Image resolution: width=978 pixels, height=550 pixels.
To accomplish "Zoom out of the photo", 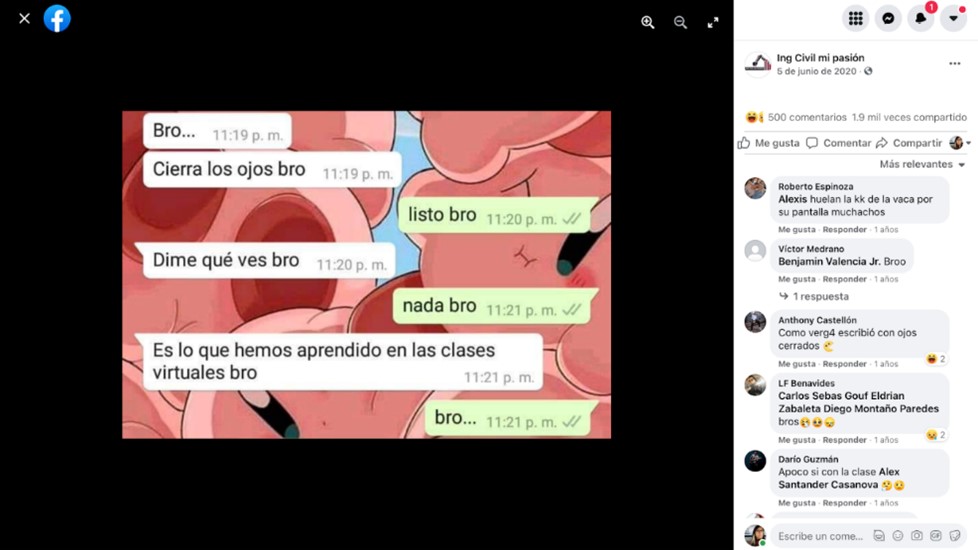I will pos(680,22).
